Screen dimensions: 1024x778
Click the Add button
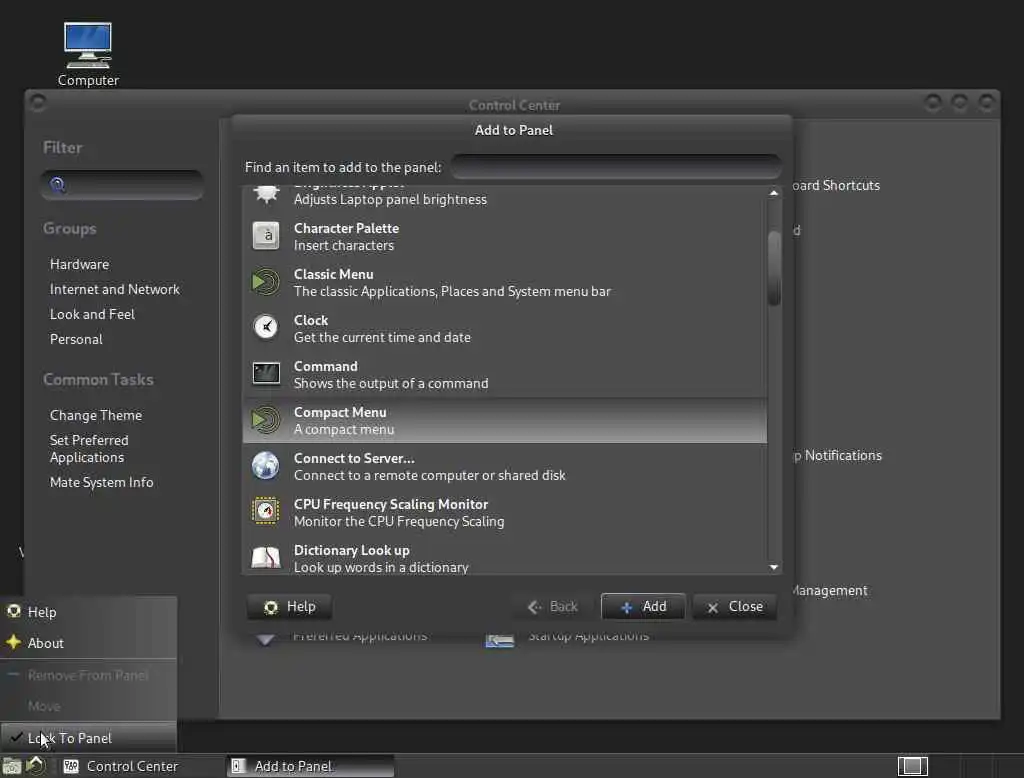[643, 607]
